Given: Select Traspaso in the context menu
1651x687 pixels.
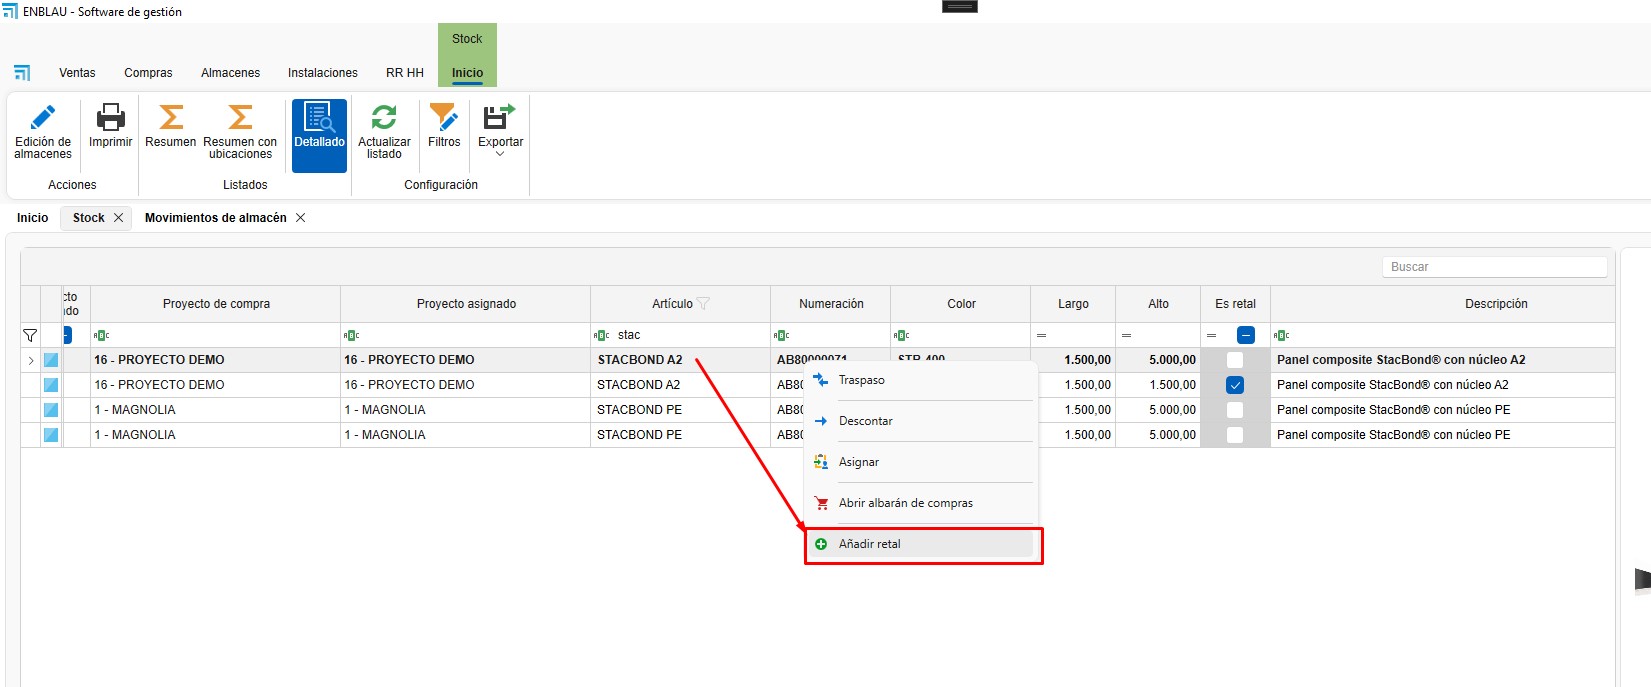Looking at the screenshot, I should click(861, 380).
